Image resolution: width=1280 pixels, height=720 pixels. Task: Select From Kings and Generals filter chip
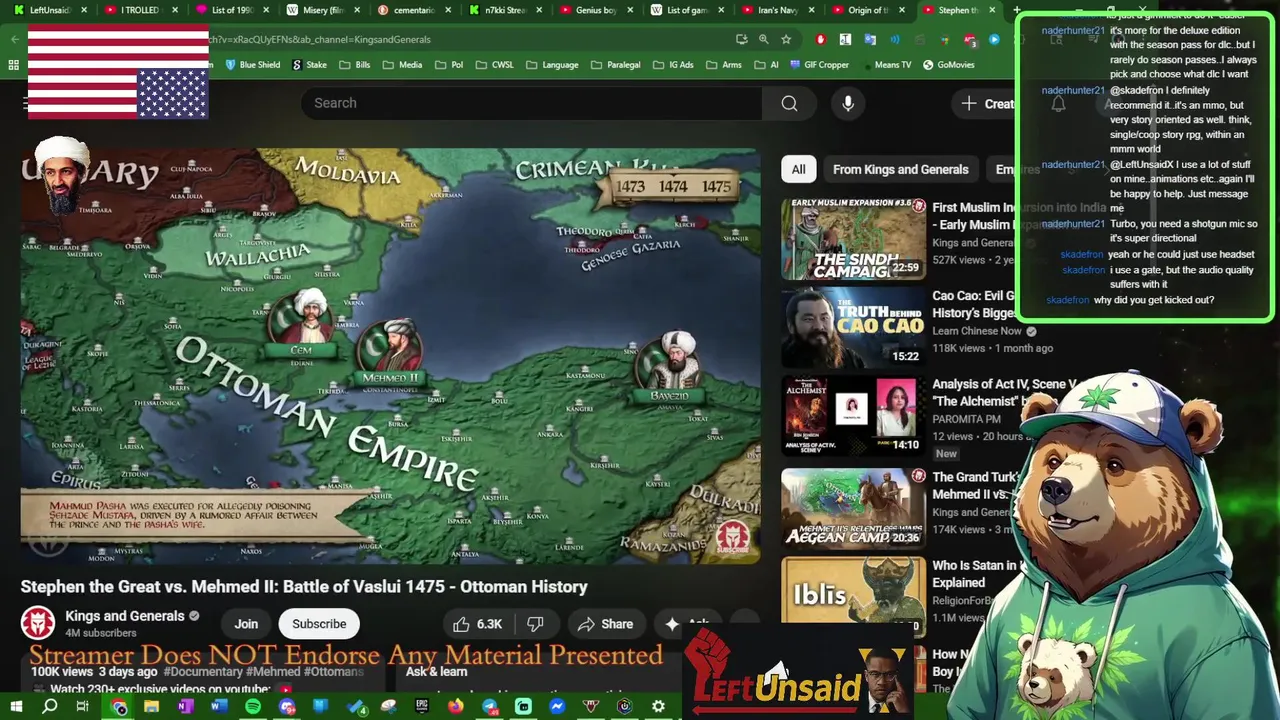[x=900, y=169]
